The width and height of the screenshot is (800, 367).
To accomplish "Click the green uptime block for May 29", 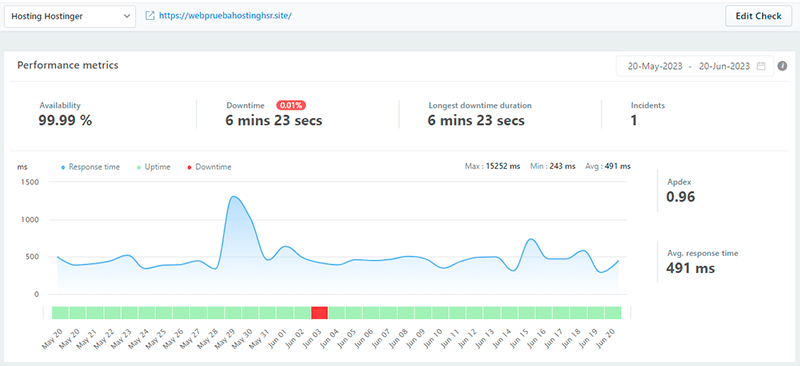I will 233,312.
